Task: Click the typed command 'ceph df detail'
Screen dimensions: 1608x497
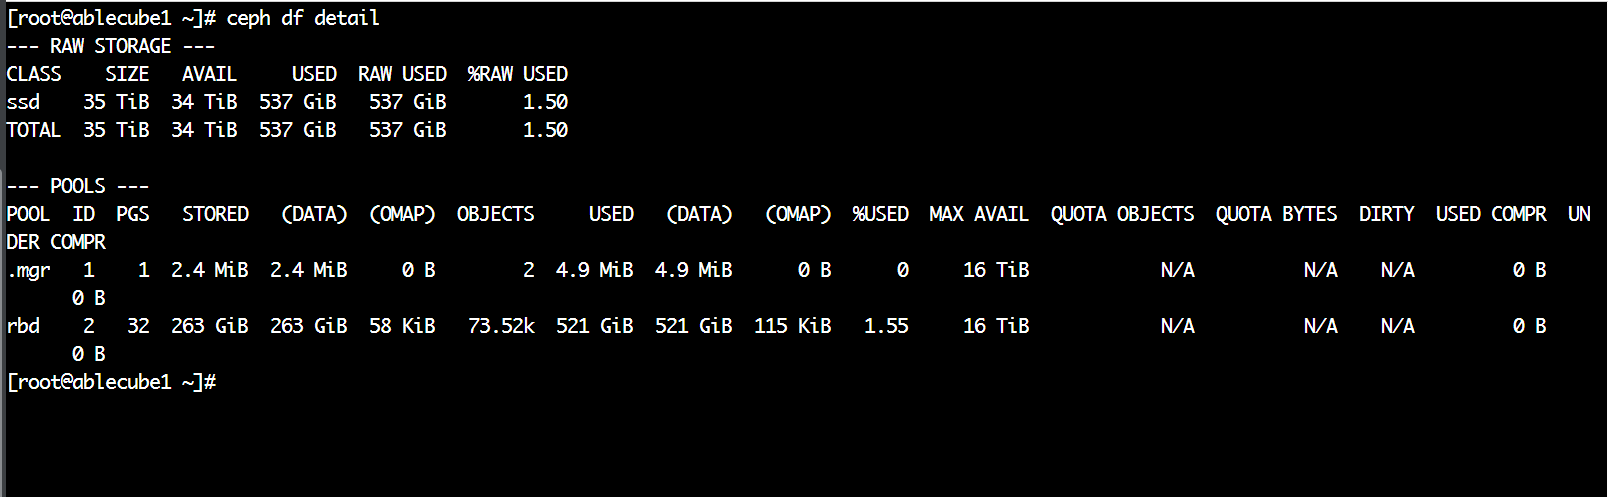Action: (x=303, y=18)
